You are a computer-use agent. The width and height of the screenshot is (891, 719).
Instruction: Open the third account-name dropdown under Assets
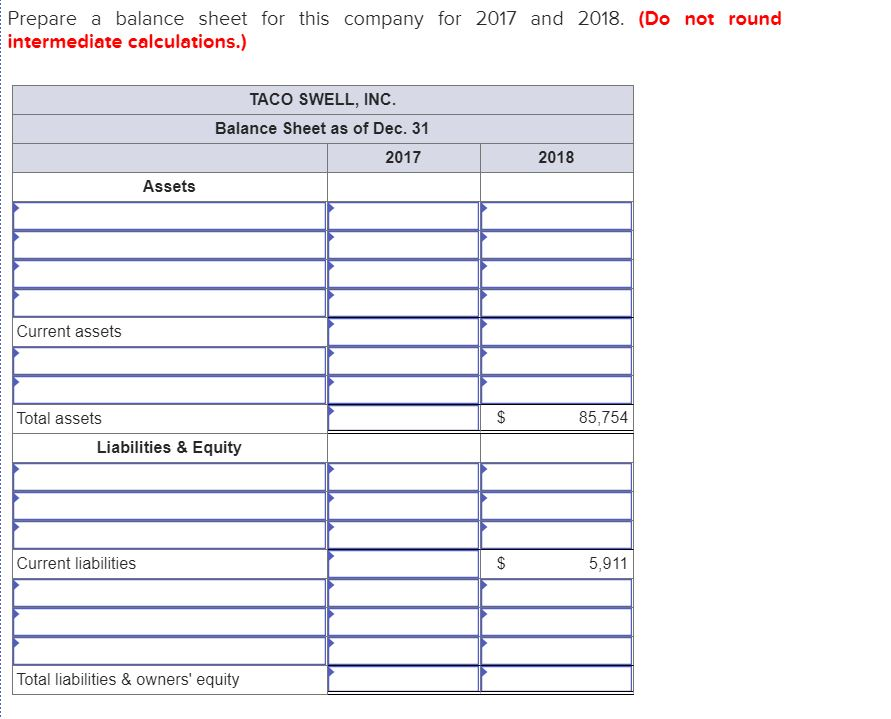coord(169,274)
